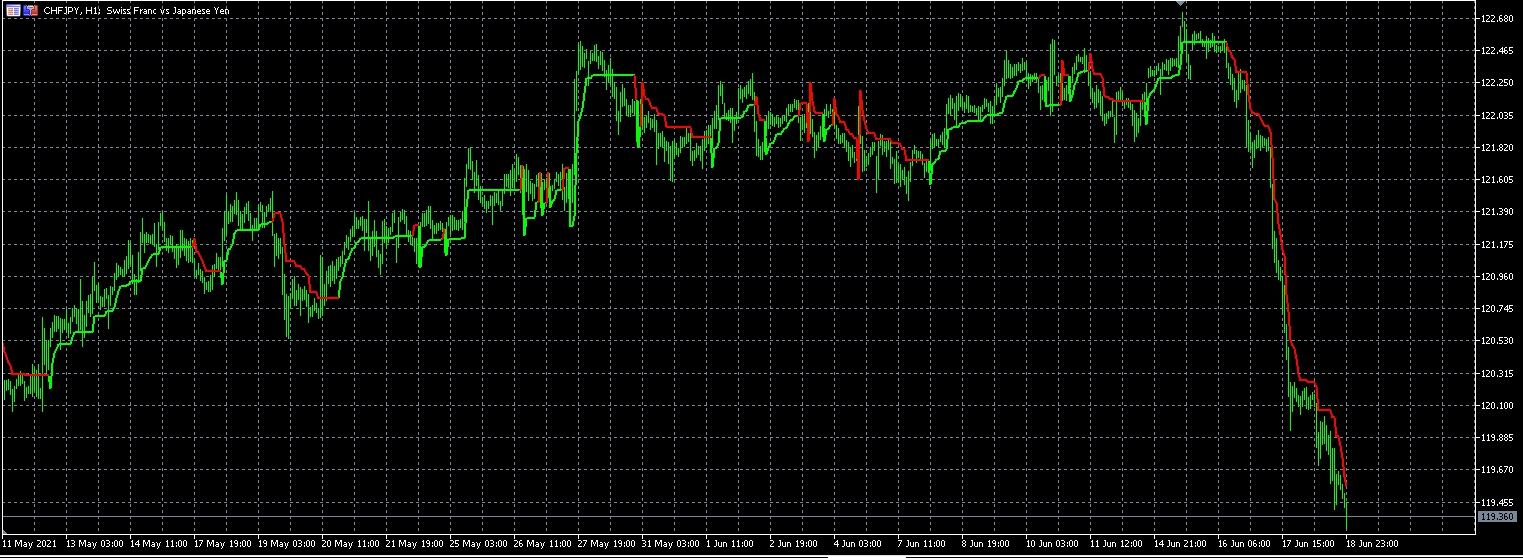The width and height of the screenshot is (1523, 558).
Task: Click the 27 May 19:00 time label
Action: point(607,543)
